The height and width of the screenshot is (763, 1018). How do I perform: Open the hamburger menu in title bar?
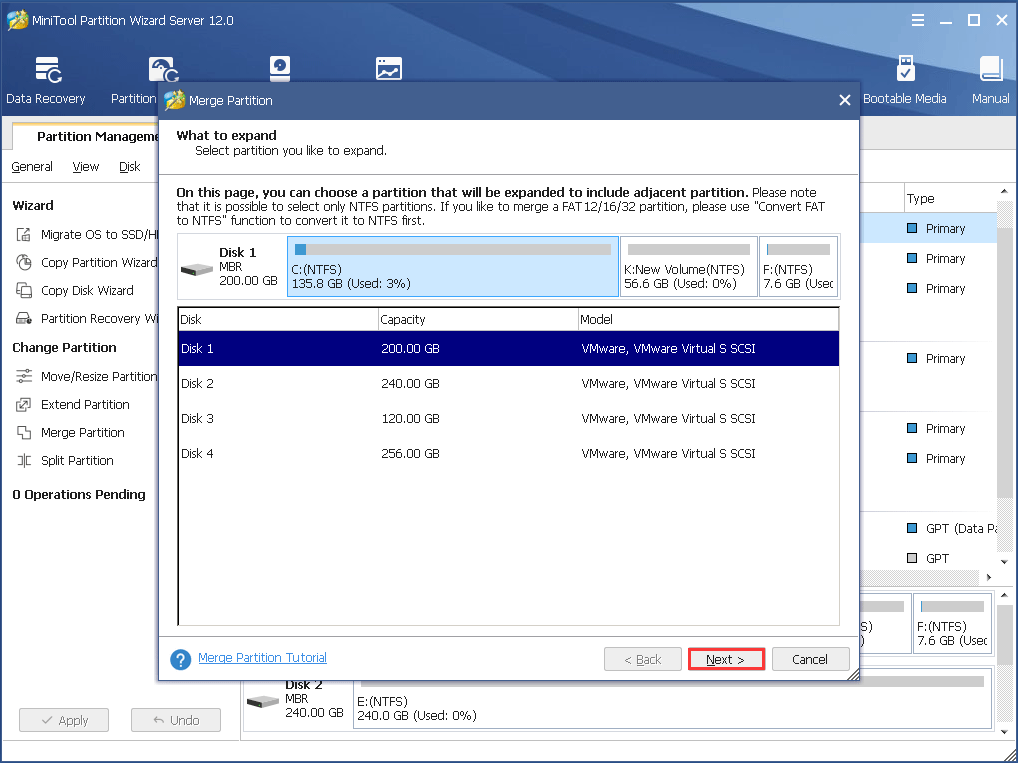click(x=917, y=21)
